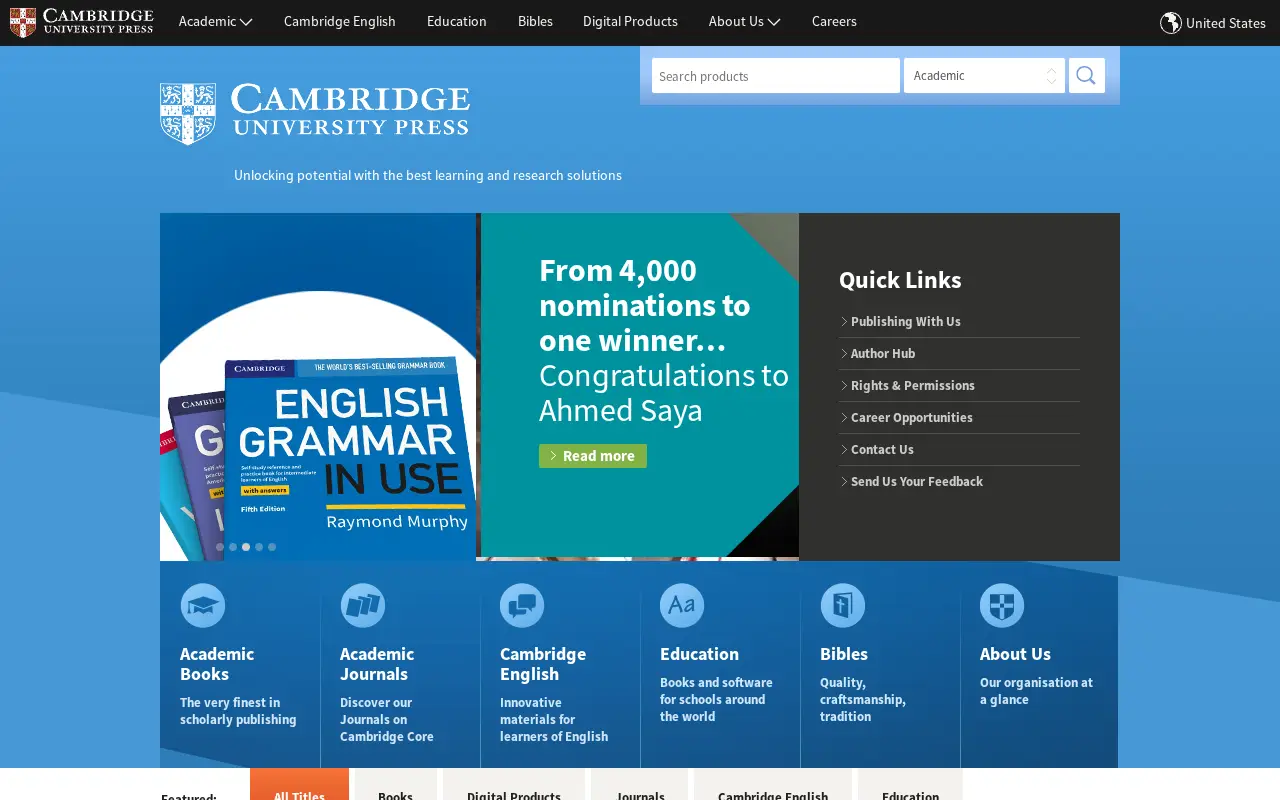Select the Journals featured tab
1280x800 pixels.
640,786
